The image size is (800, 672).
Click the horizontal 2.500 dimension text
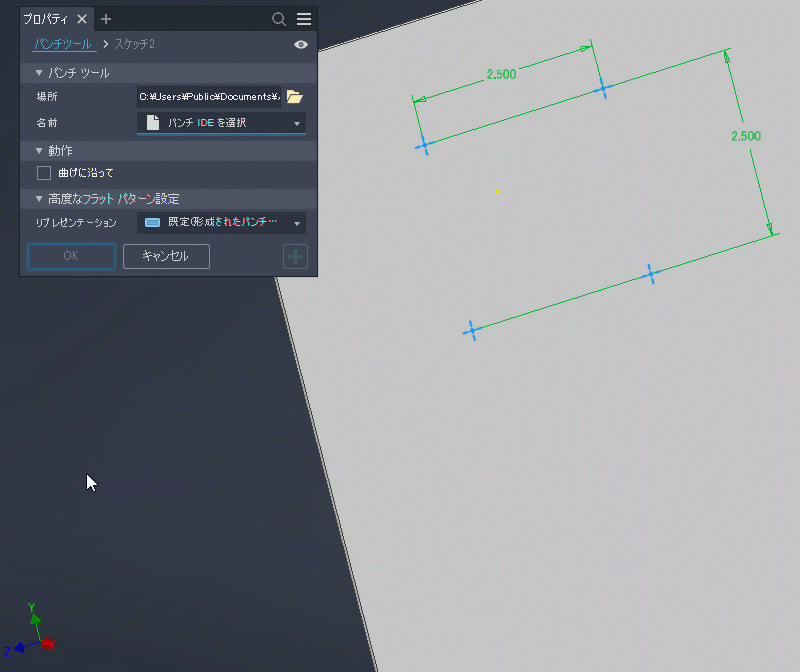(x=501, y=74)
